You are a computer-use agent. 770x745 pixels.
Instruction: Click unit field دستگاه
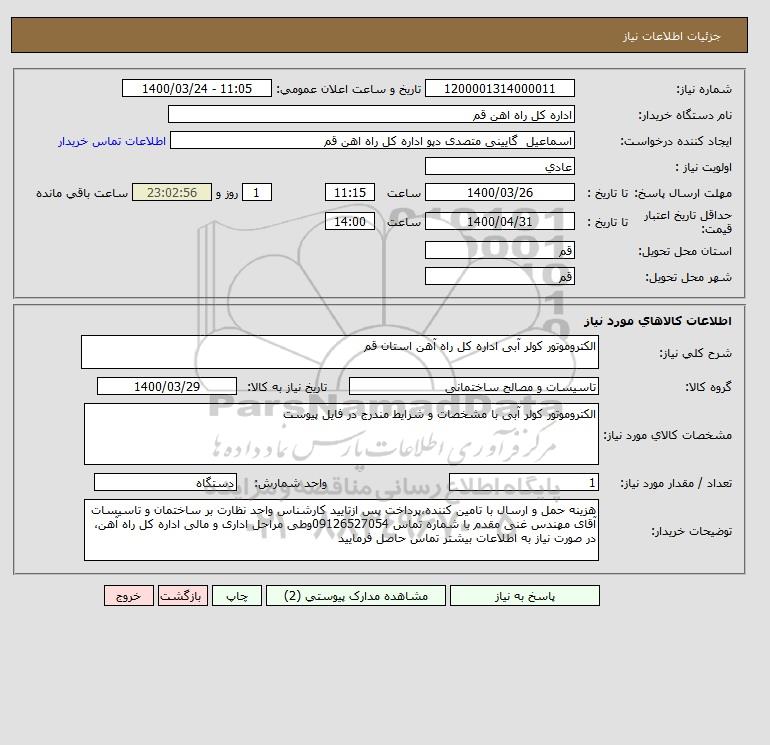[x=165, y=483]
